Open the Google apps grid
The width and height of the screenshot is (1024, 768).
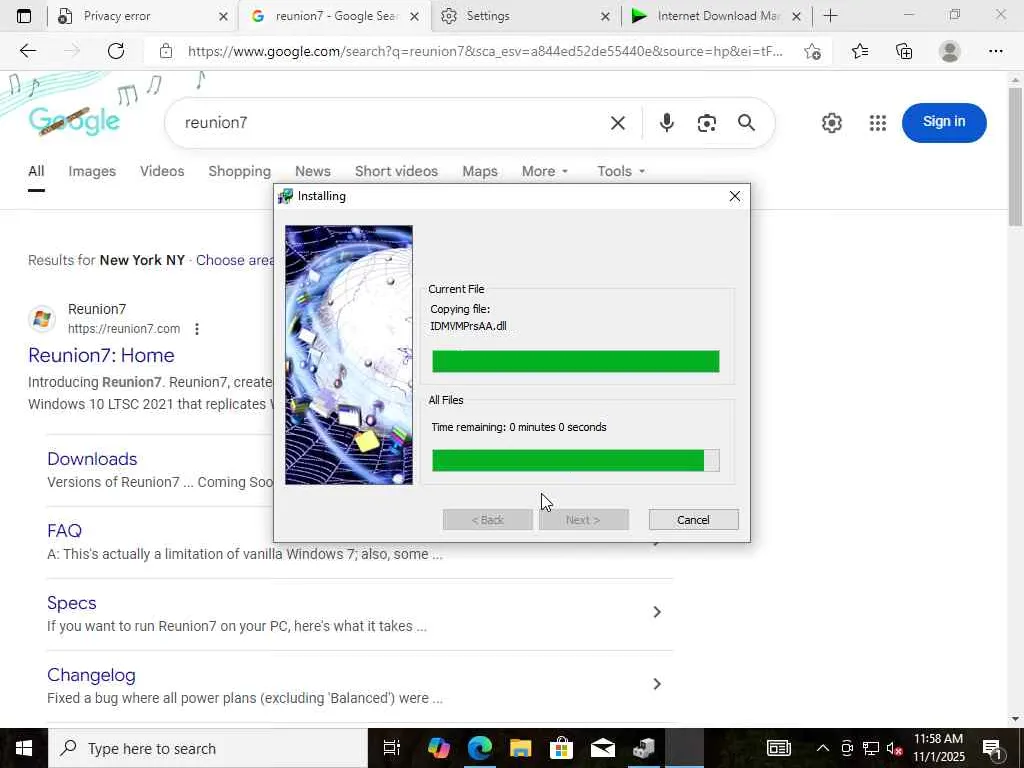point(878,123)
